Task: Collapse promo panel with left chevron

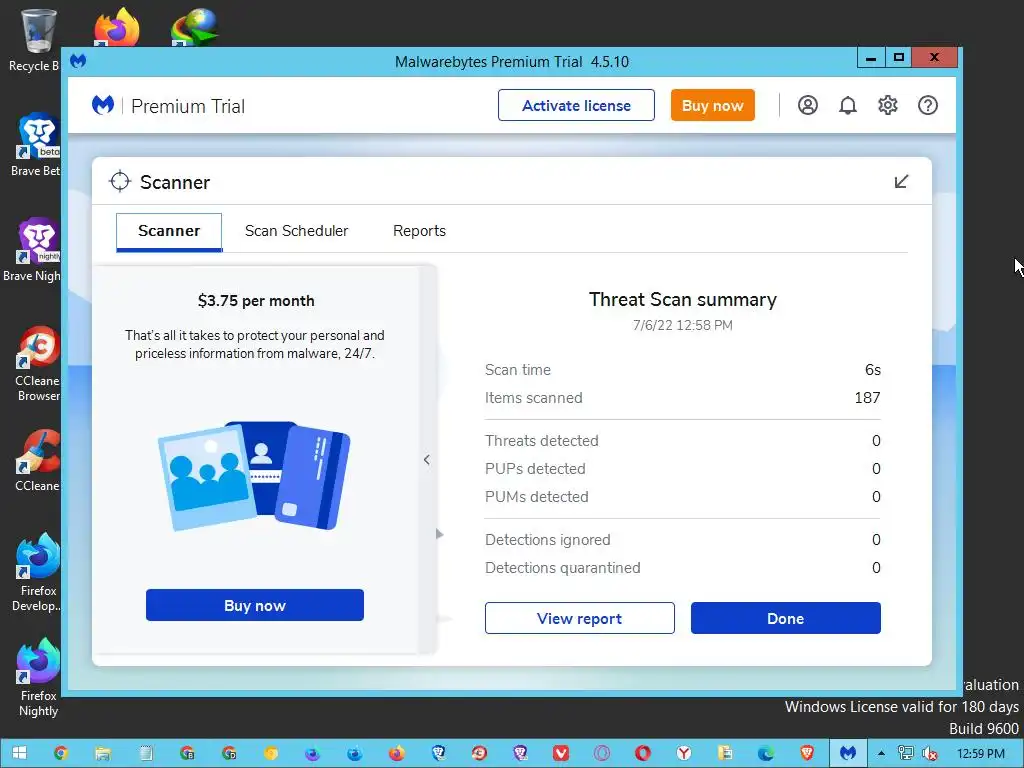Action: coord(426,460)
